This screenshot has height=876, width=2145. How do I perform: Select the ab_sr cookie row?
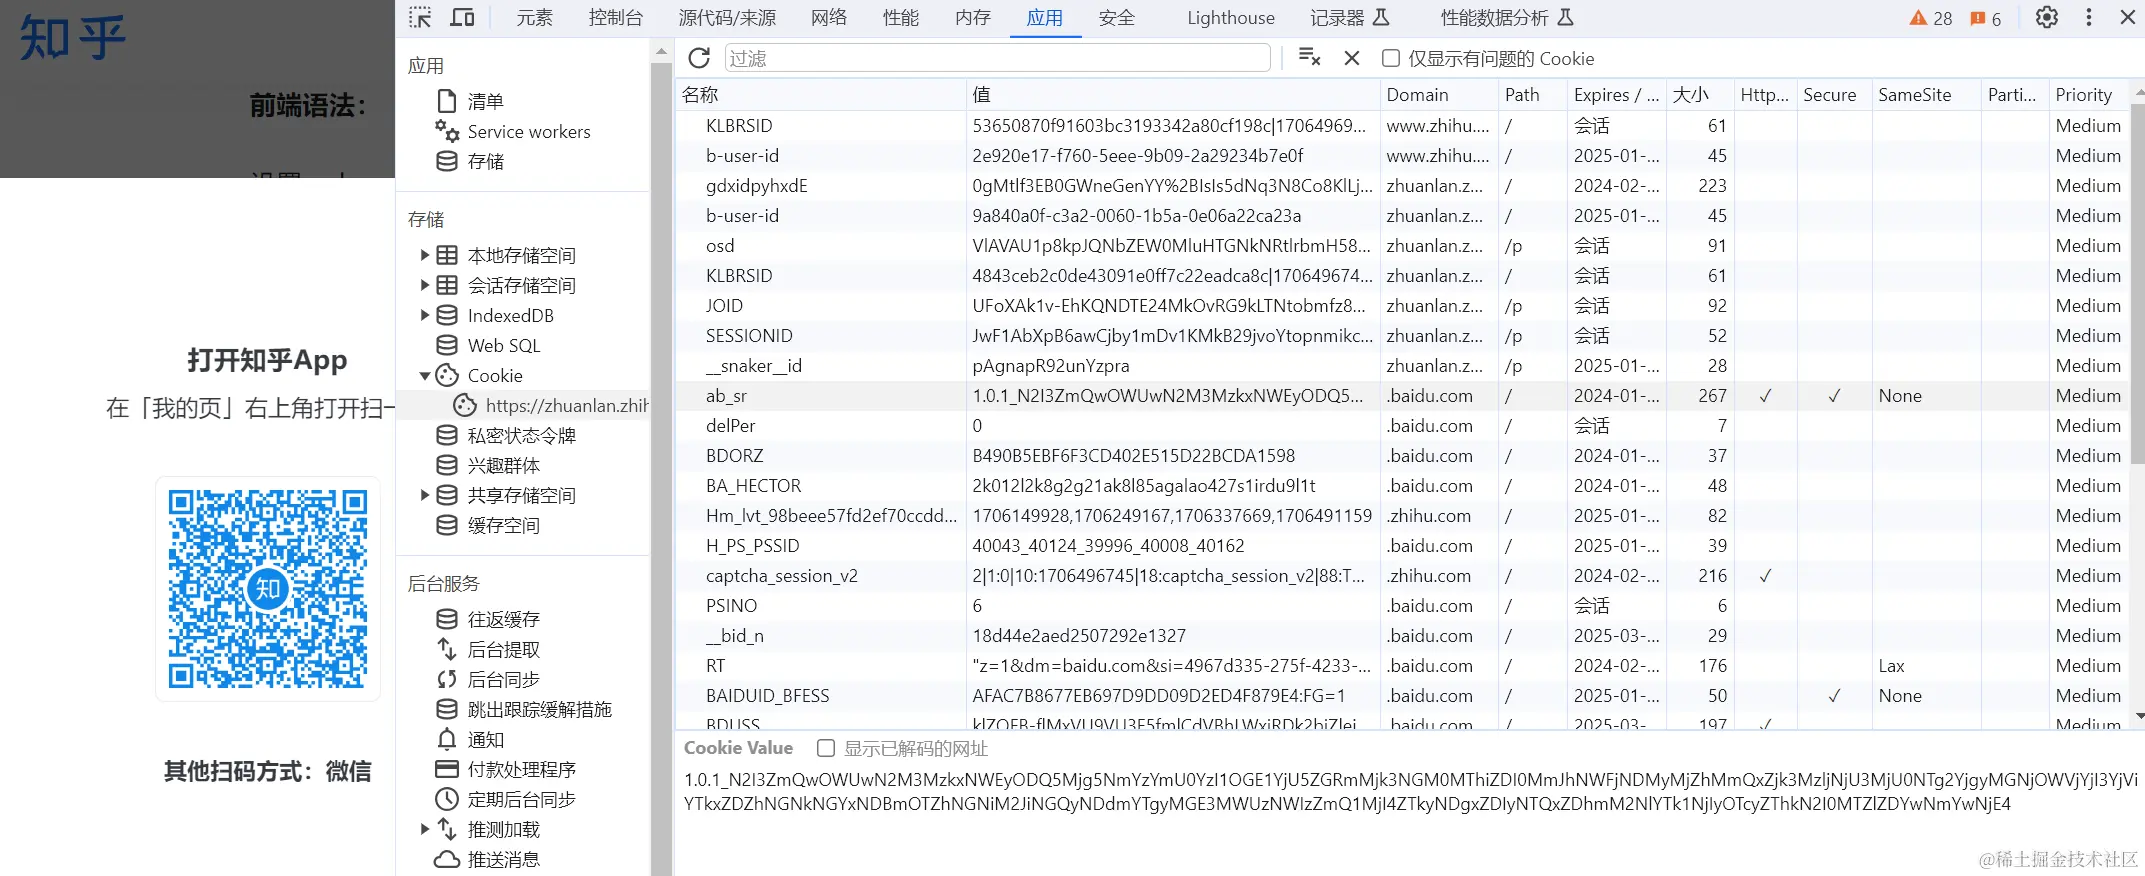pos(1404,396)
